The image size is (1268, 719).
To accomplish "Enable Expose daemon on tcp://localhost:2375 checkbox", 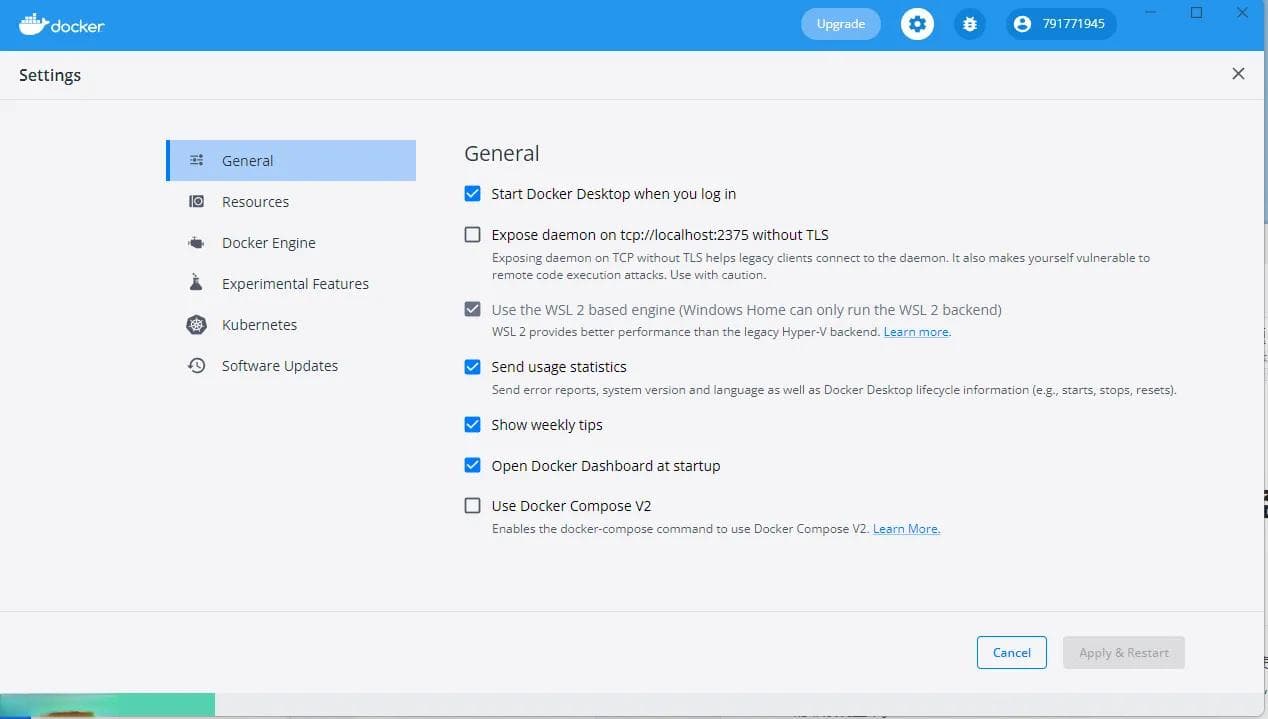I will [472, 234].
